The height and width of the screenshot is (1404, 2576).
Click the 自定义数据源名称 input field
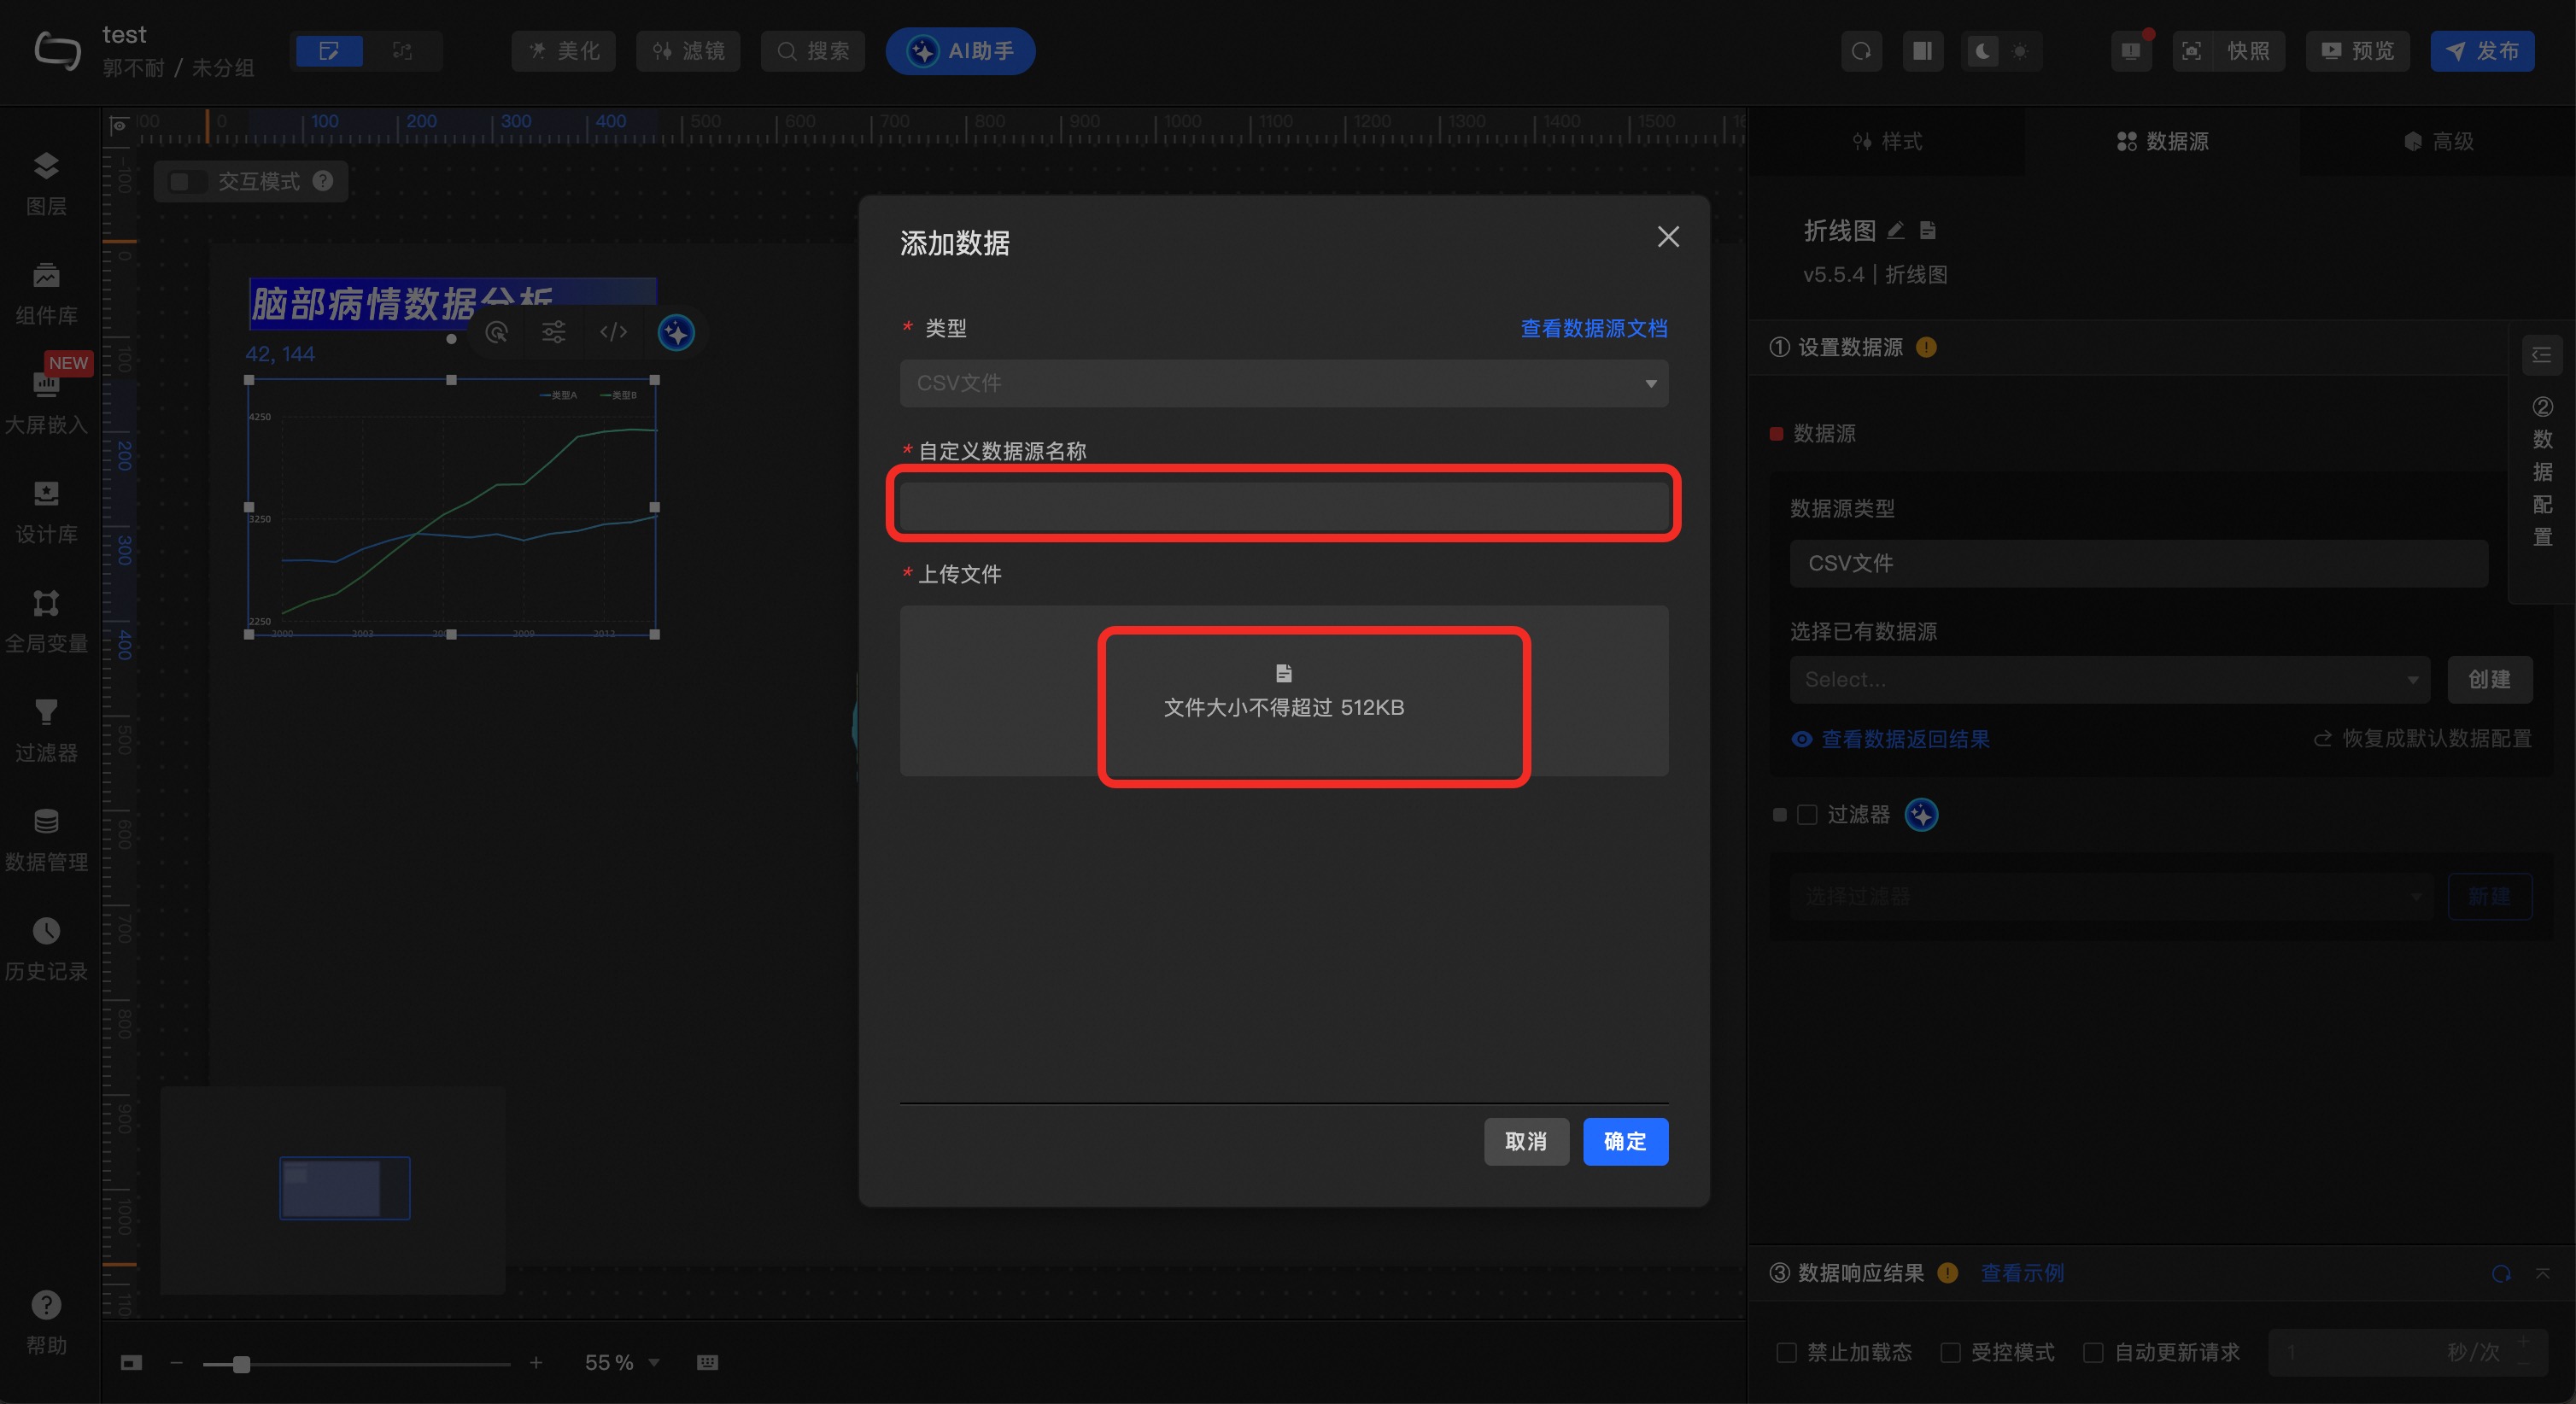point(1283,505)
